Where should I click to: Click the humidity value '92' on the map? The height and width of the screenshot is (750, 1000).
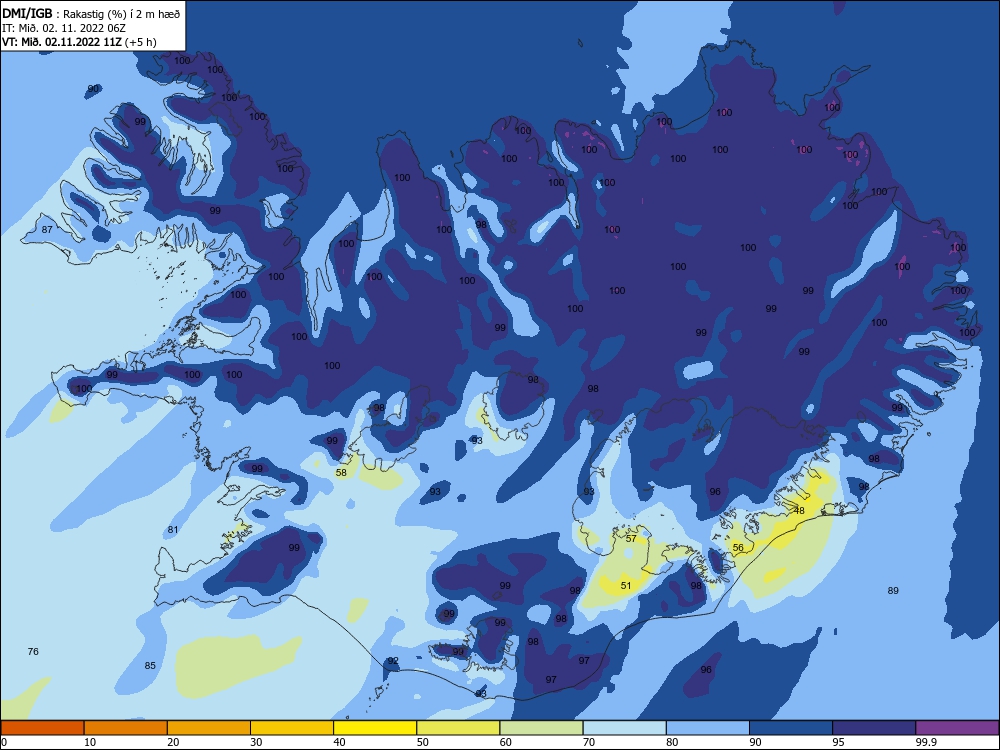393,661
